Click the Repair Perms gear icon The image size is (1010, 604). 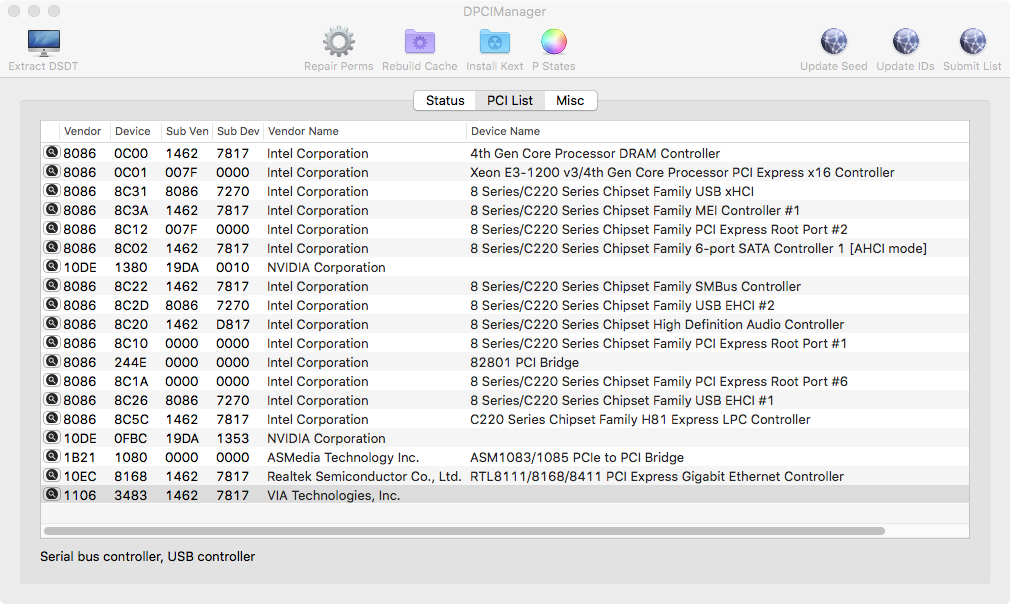pos(338,43)
